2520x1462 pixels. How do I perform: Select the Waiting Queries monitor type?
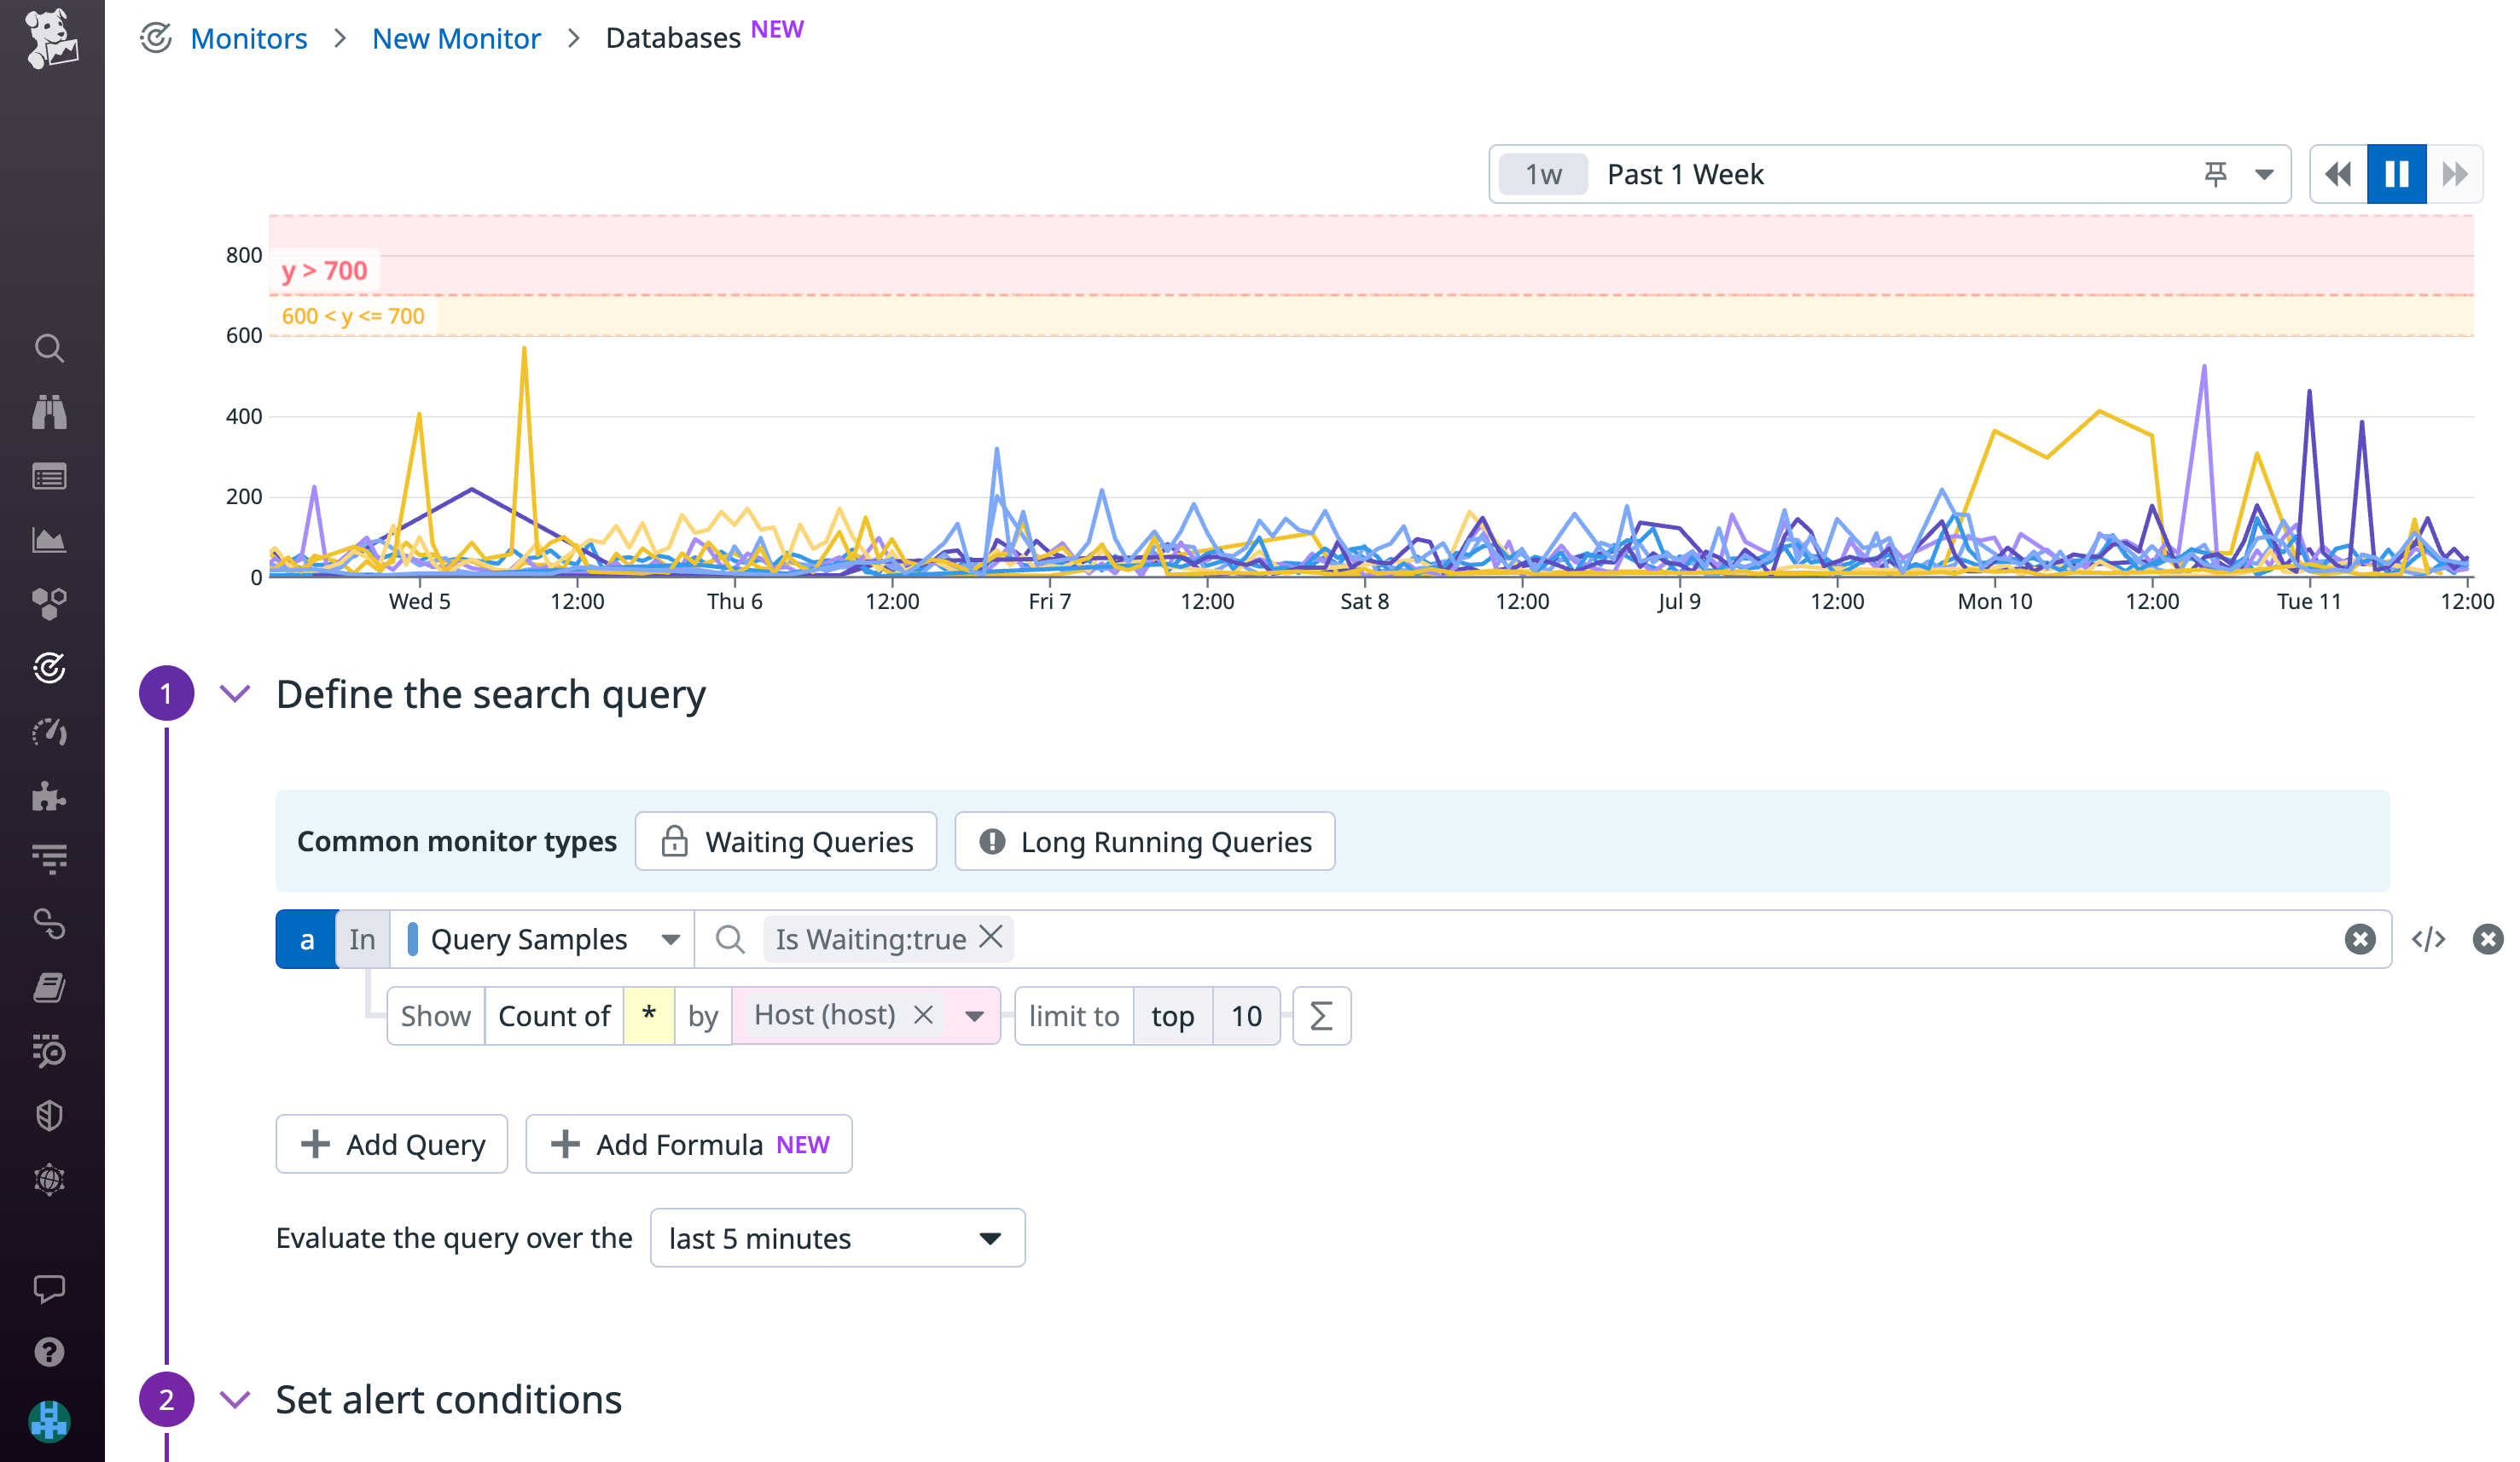click(786, 841)
